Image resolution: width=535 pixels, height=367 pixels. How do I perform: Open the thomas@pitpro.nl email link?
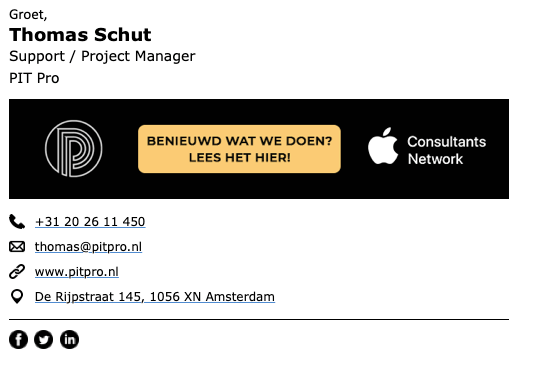(88, 247)
